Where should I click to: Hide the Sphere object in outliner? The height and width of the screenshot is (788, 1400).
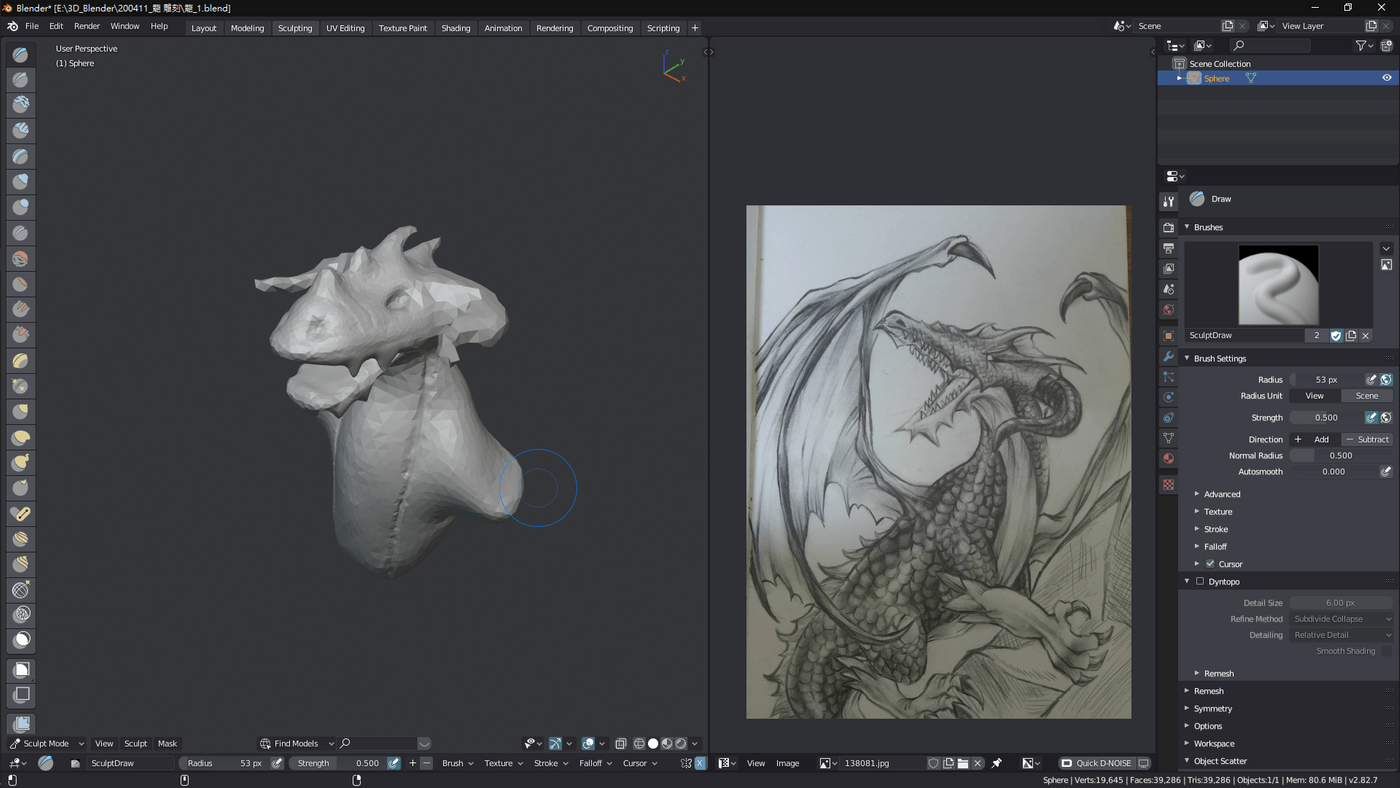click(1386, 78)
